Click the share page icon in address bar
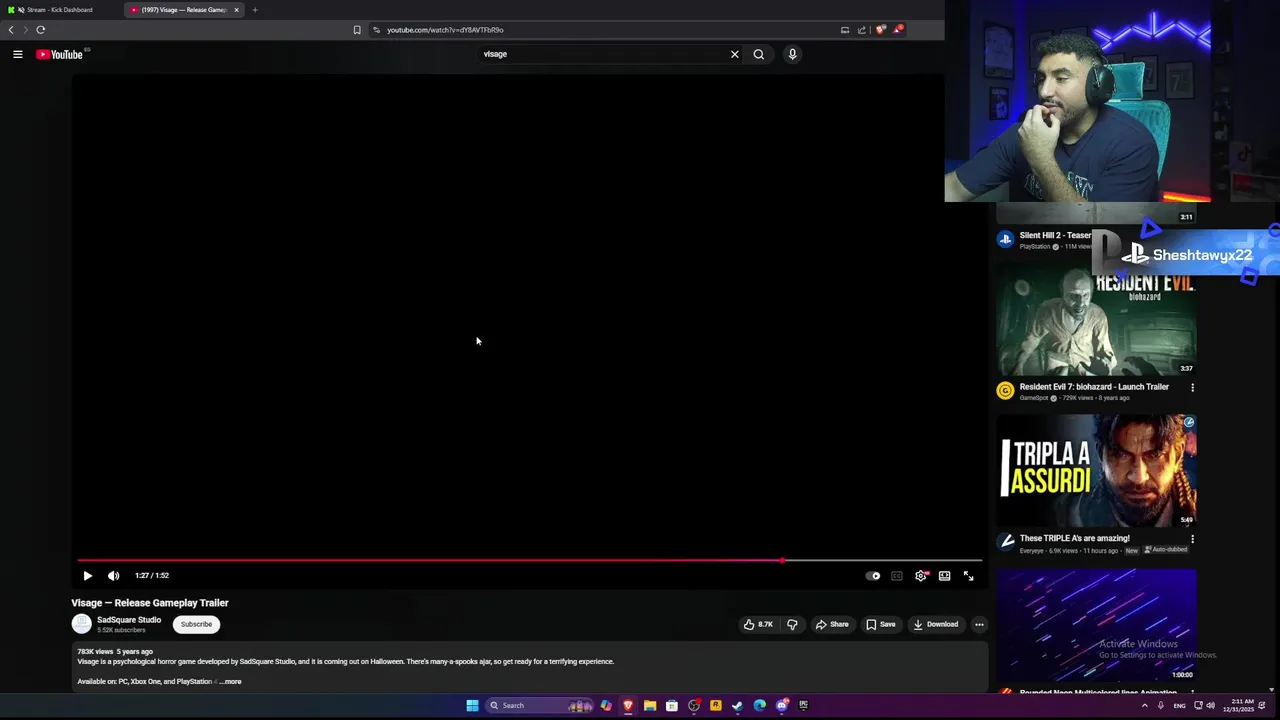The height and width of the screenshot is (720, 1280). tap(862, 30)
